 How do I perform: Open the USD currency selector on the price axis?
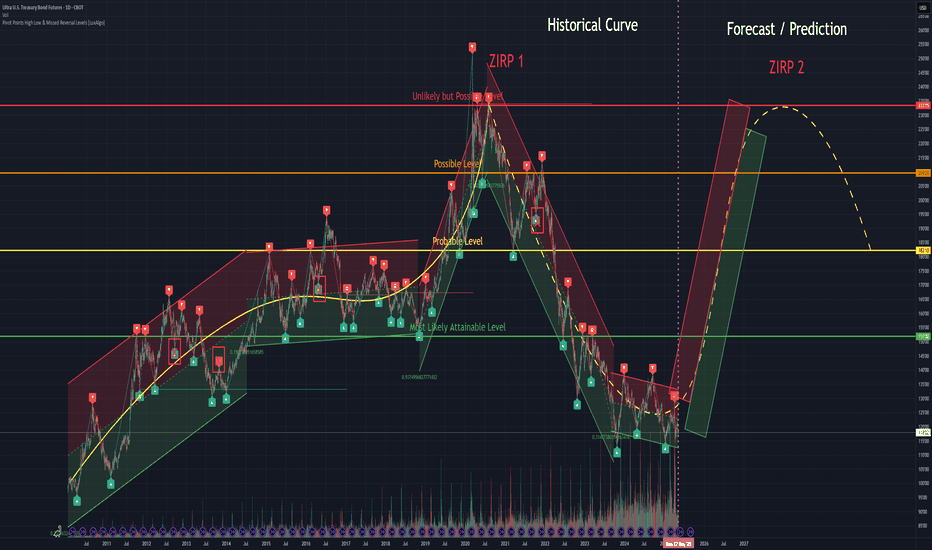click(923, 7)
